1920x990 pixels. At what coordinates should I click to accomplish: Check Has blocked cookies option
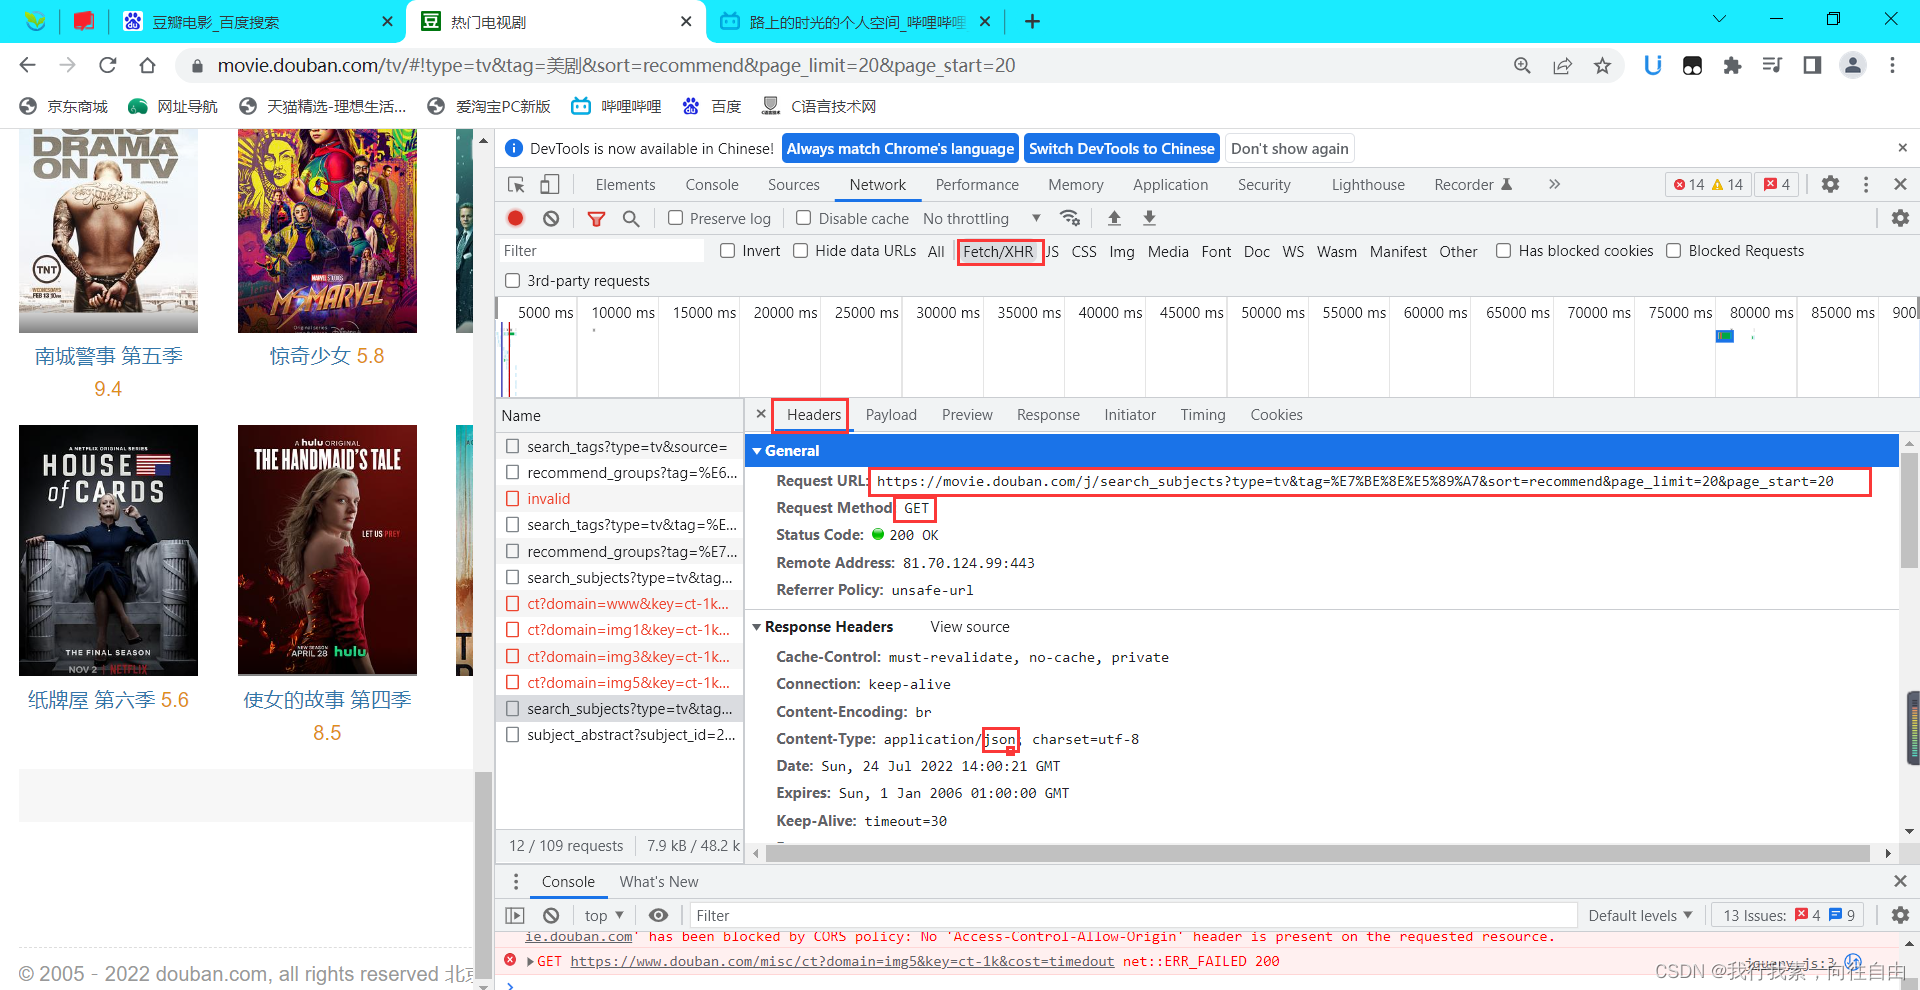coord(1503,251)
